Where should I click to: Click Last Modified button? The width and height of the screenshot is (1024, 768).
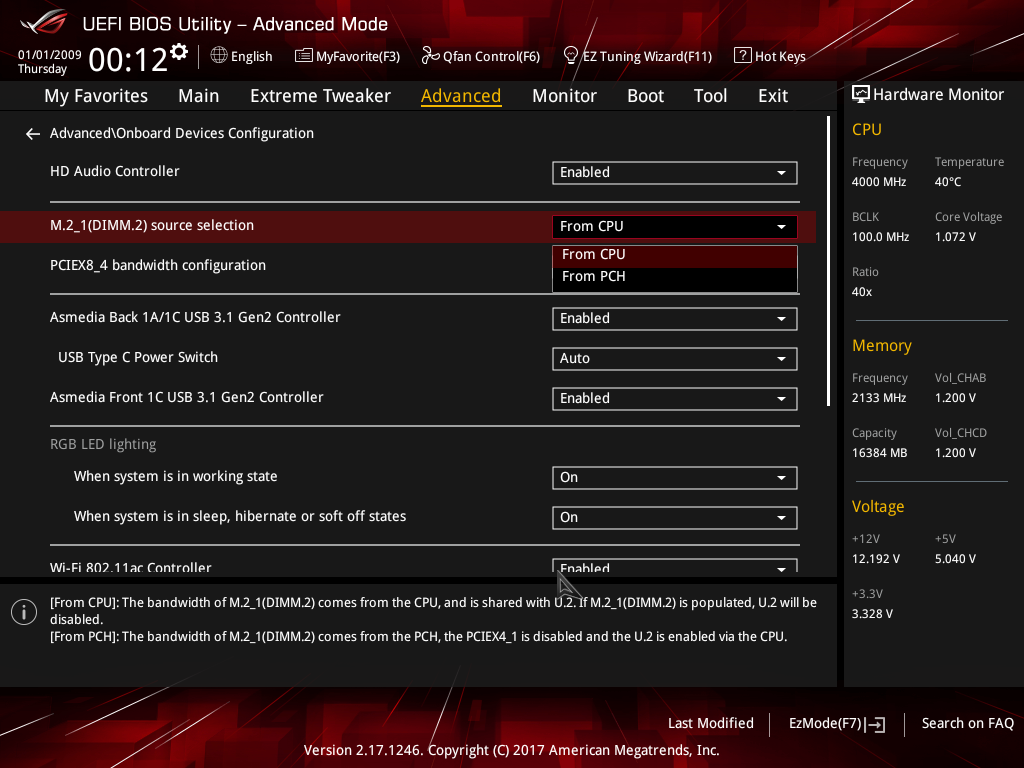(x=711, y=724)
